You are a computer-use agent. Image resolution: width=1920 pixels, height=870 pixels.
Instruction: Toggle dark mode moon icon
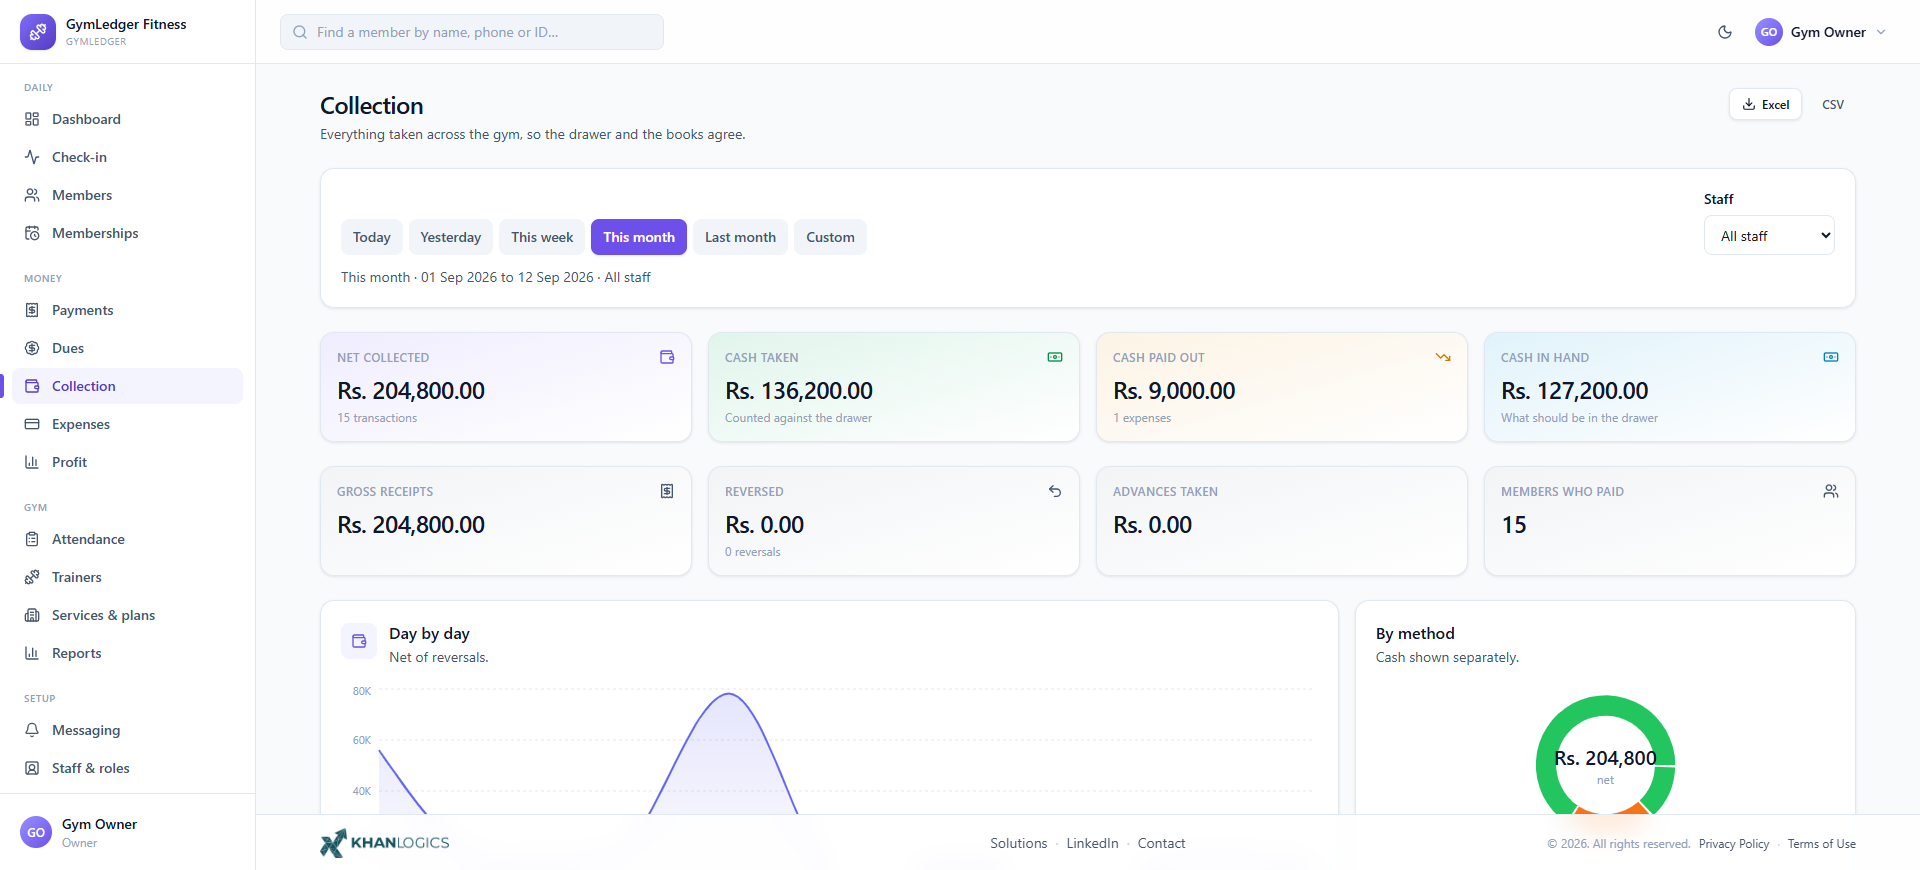pyautogui.click(x=1725, y=32)
